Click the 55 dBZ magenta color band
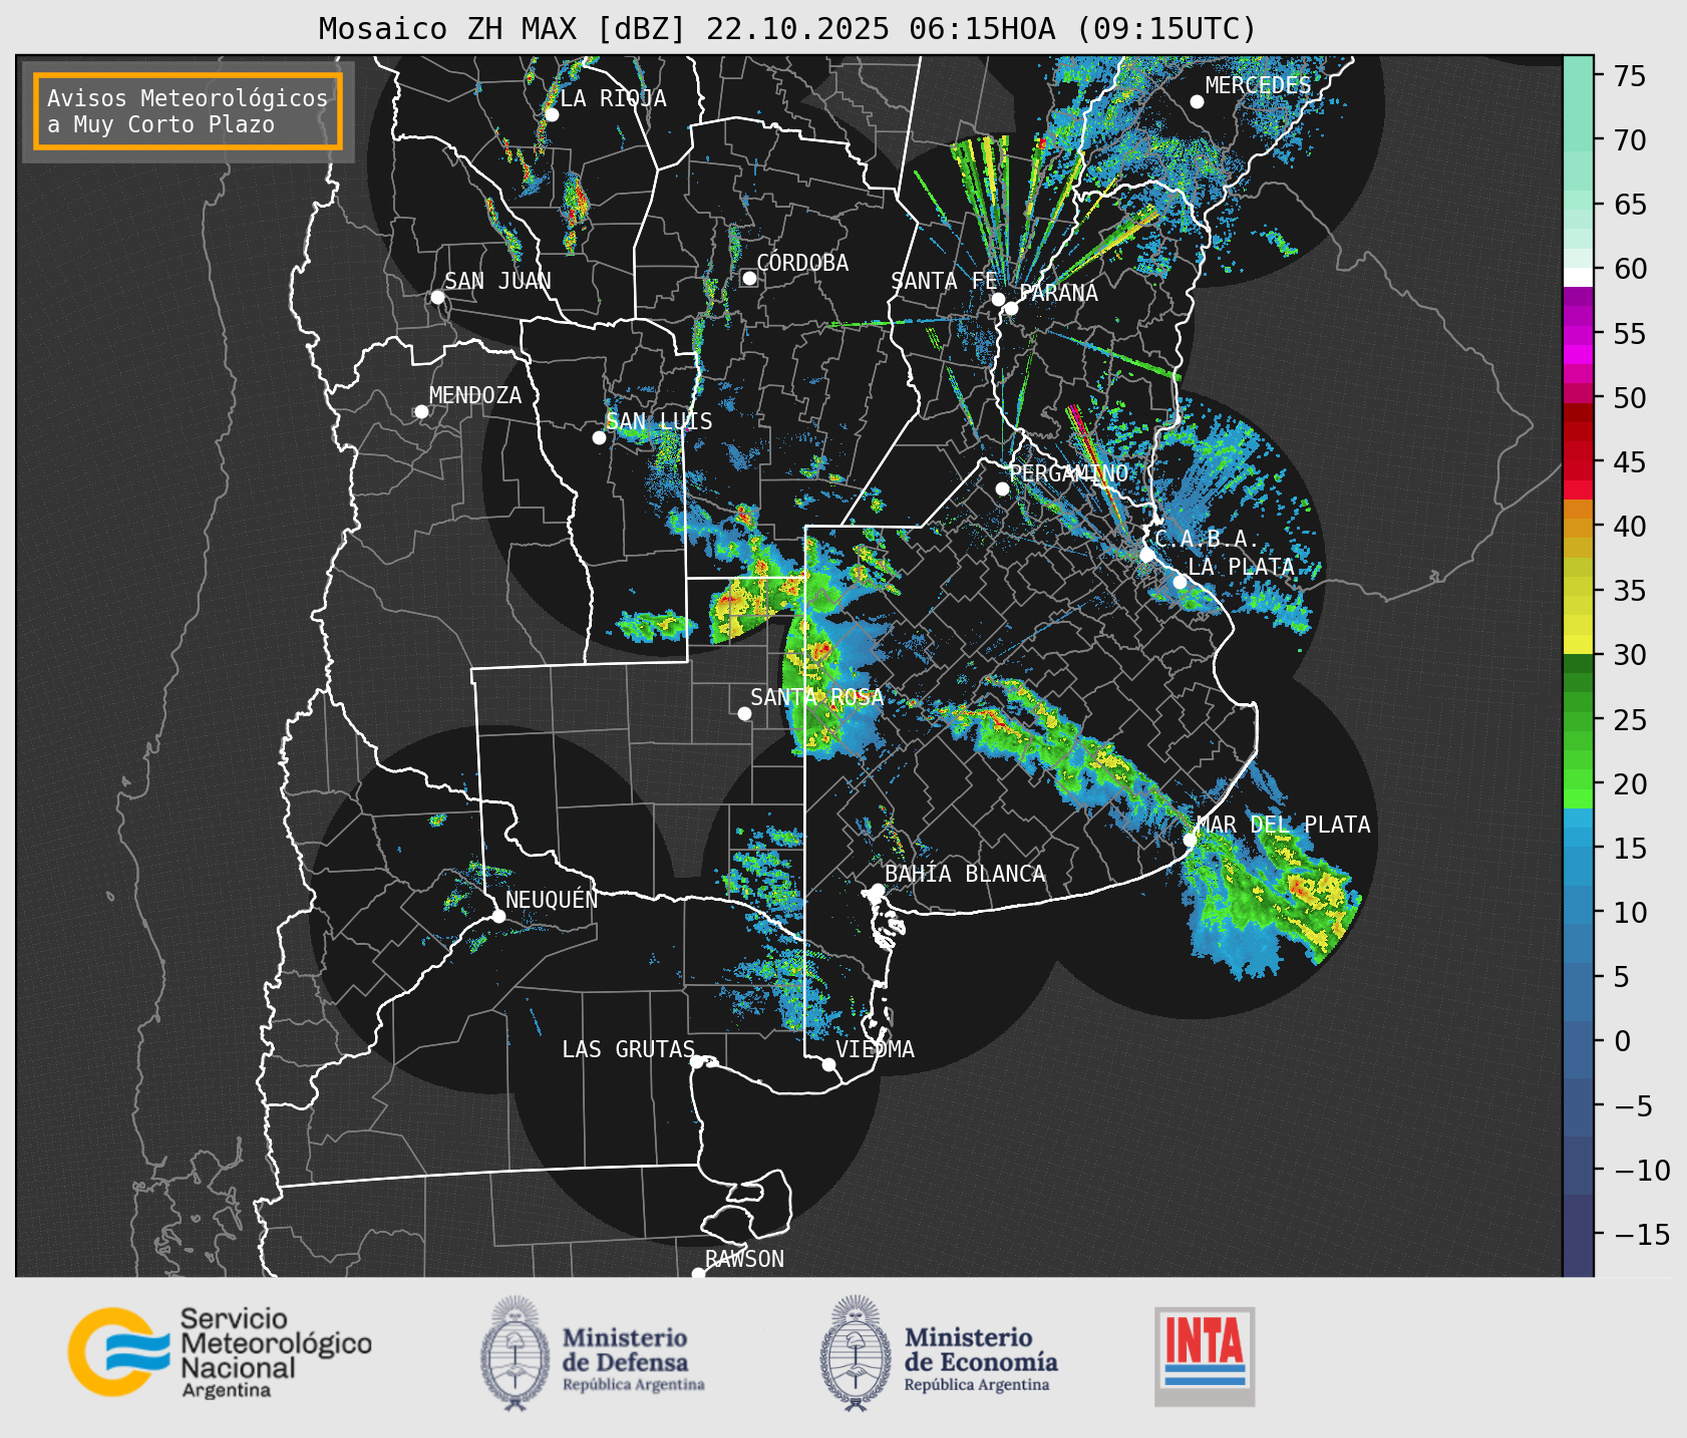1687x1438 pixels. (1578, 334)
